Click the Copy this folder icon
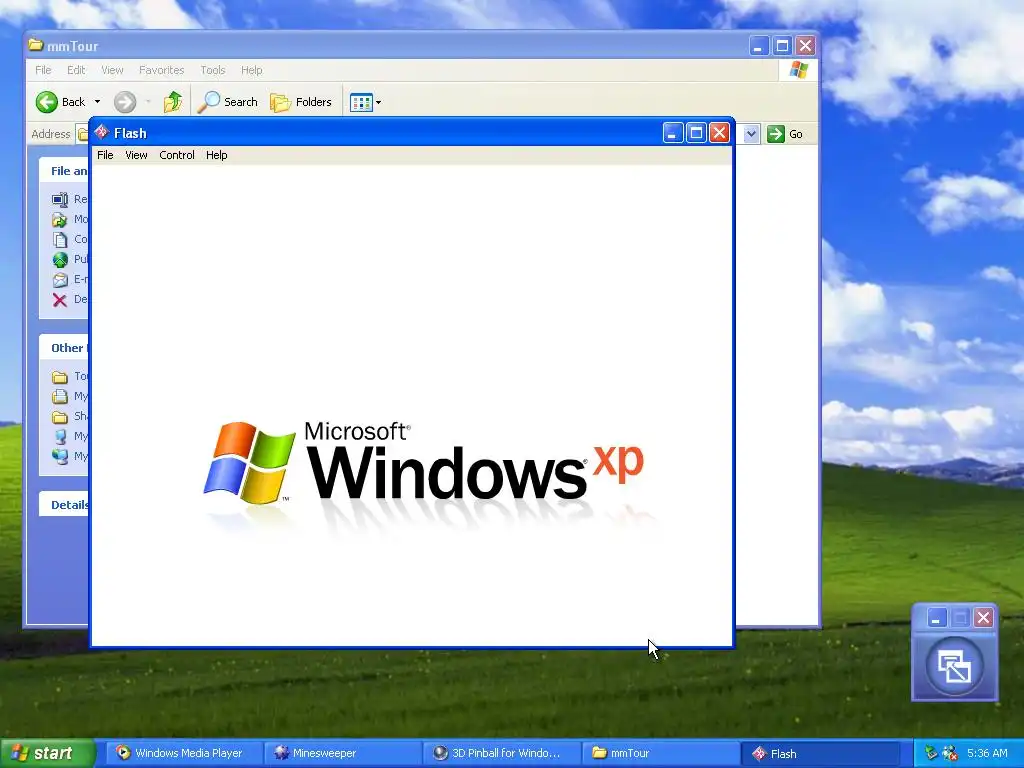Screen dimensions: 1024x768 (59, 240)
